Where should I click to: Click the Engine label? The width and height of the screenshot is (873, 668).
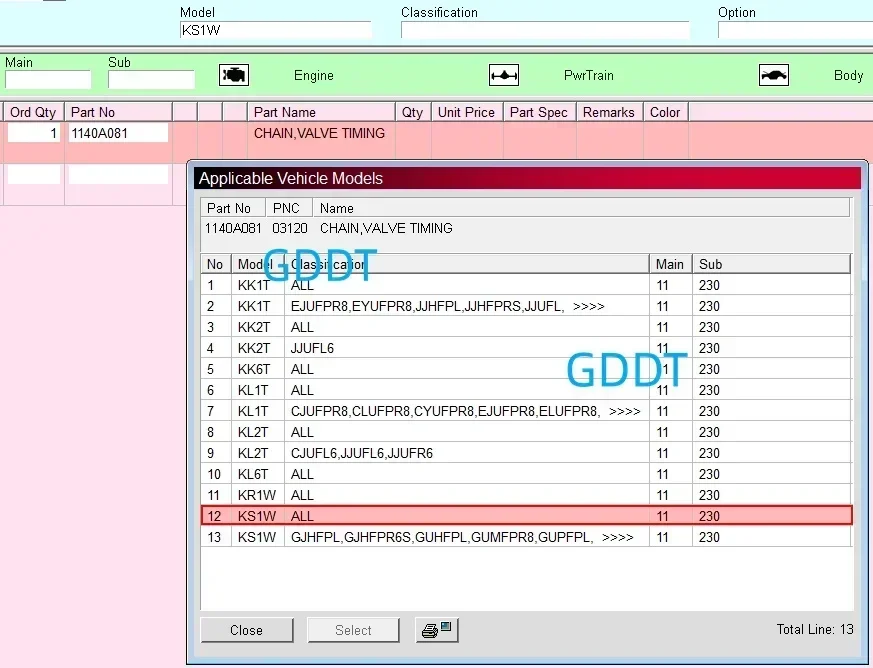tap(314, 75)
